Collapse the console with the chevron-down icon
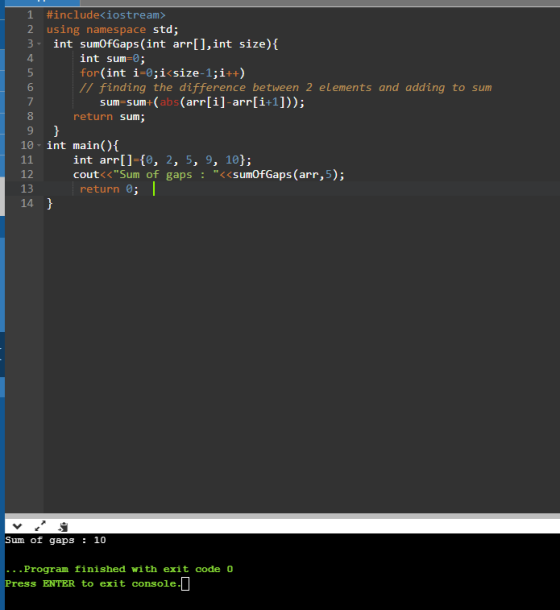The image size is (560, 610). click(17, 526)
